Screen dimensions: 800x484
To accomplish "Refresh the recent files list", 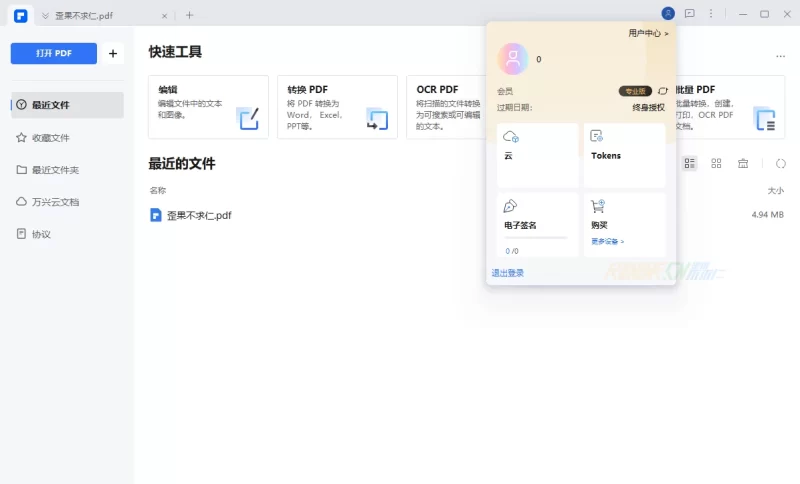I will point(781,163).
